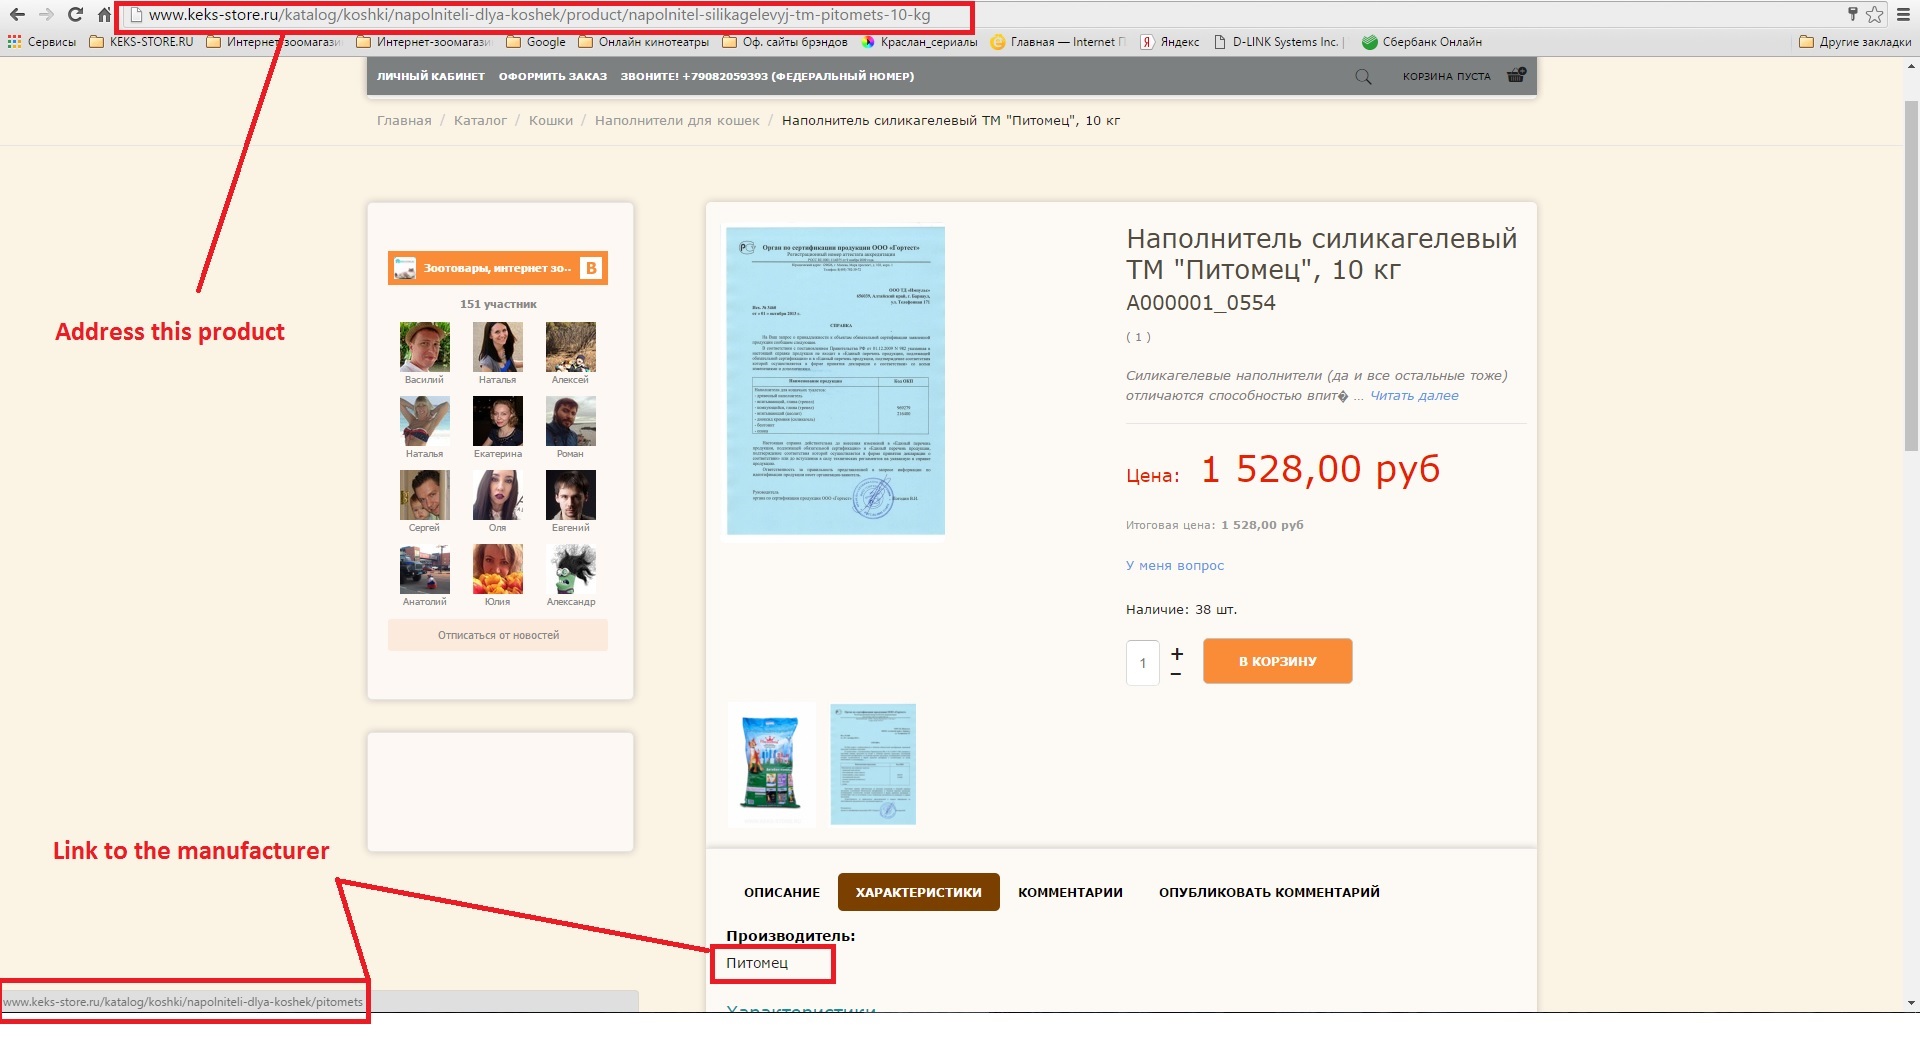Open Евгений's profile photo
This screenshot has height=1054, width=1920.
[570, 495]
